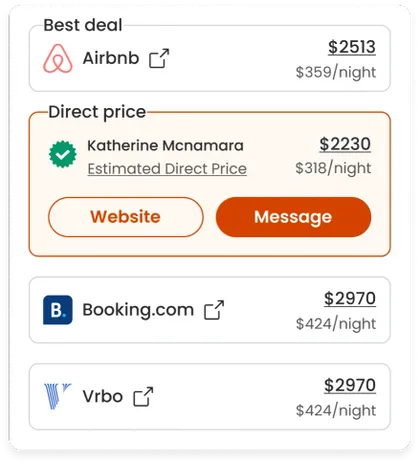Open Vrbo external link icon
The height and width of the screenshot is (464, 420).
(x=143, y=397)
